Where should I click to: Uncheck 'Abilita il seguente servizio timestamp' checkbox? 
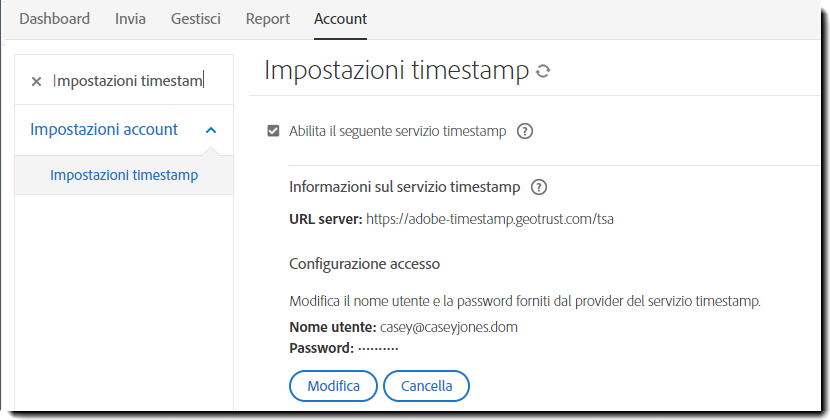click(x=273, y=131)
